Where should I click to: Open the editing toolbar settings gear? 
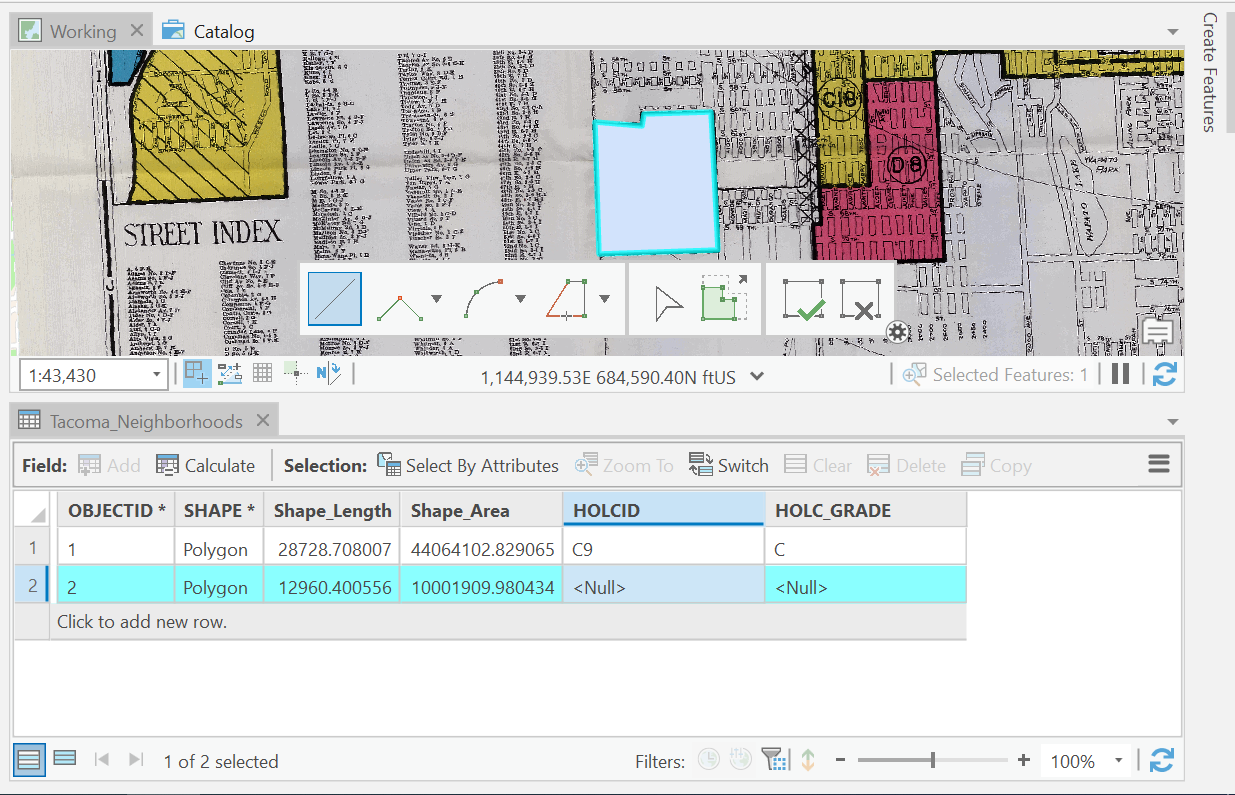click(898, 333)
